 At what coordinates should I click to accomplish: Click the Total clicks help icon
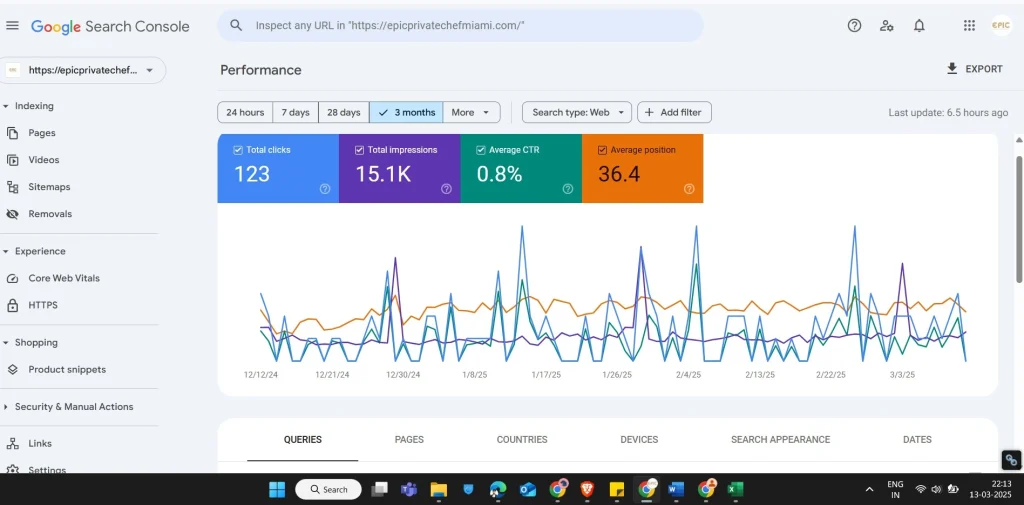[325, 189]
